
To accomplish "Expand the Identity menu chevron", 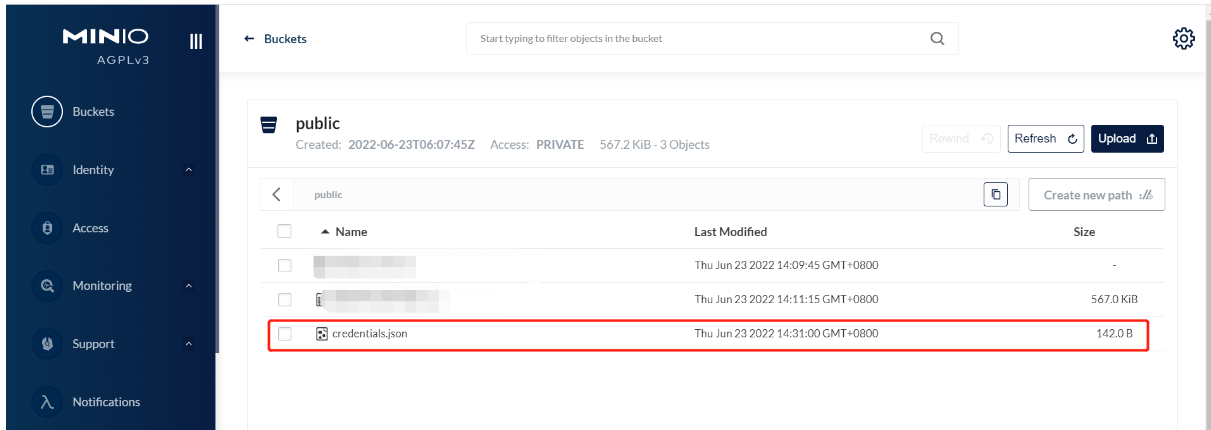I will 188,171.
